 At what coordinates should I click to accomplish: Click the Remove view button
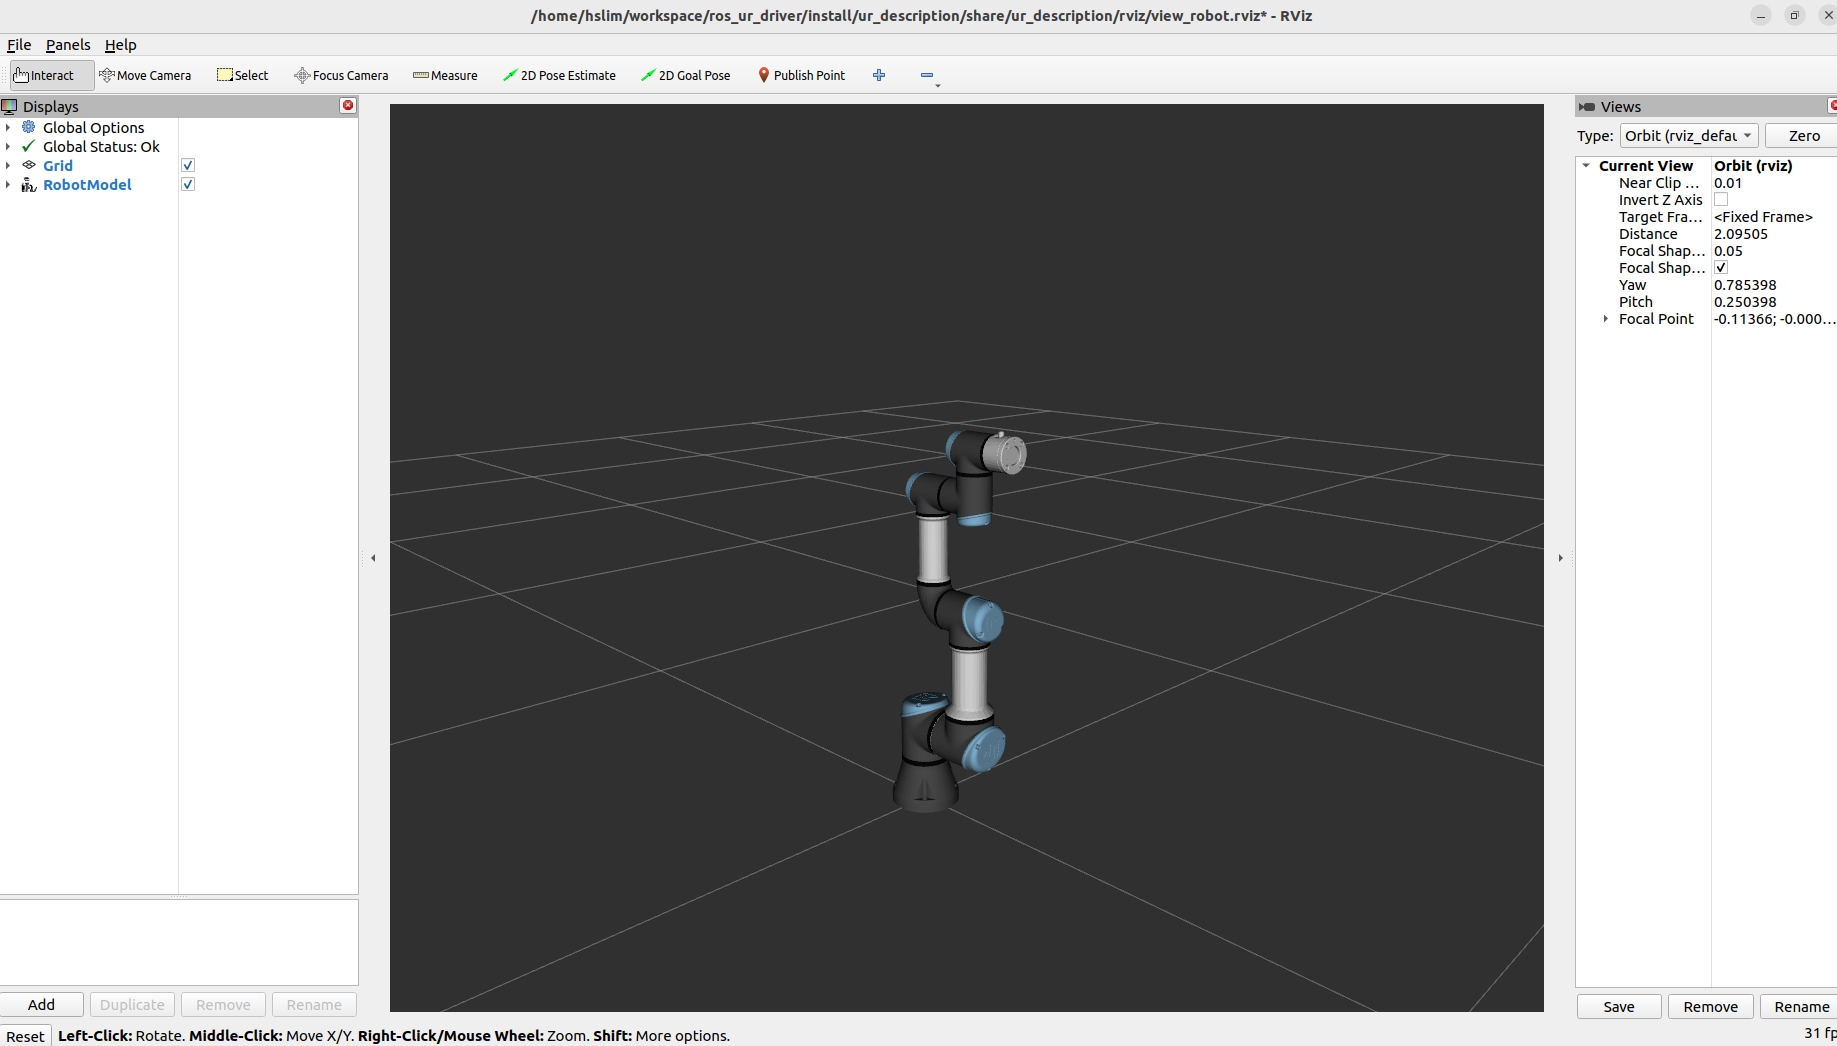click(1710, 1006)
